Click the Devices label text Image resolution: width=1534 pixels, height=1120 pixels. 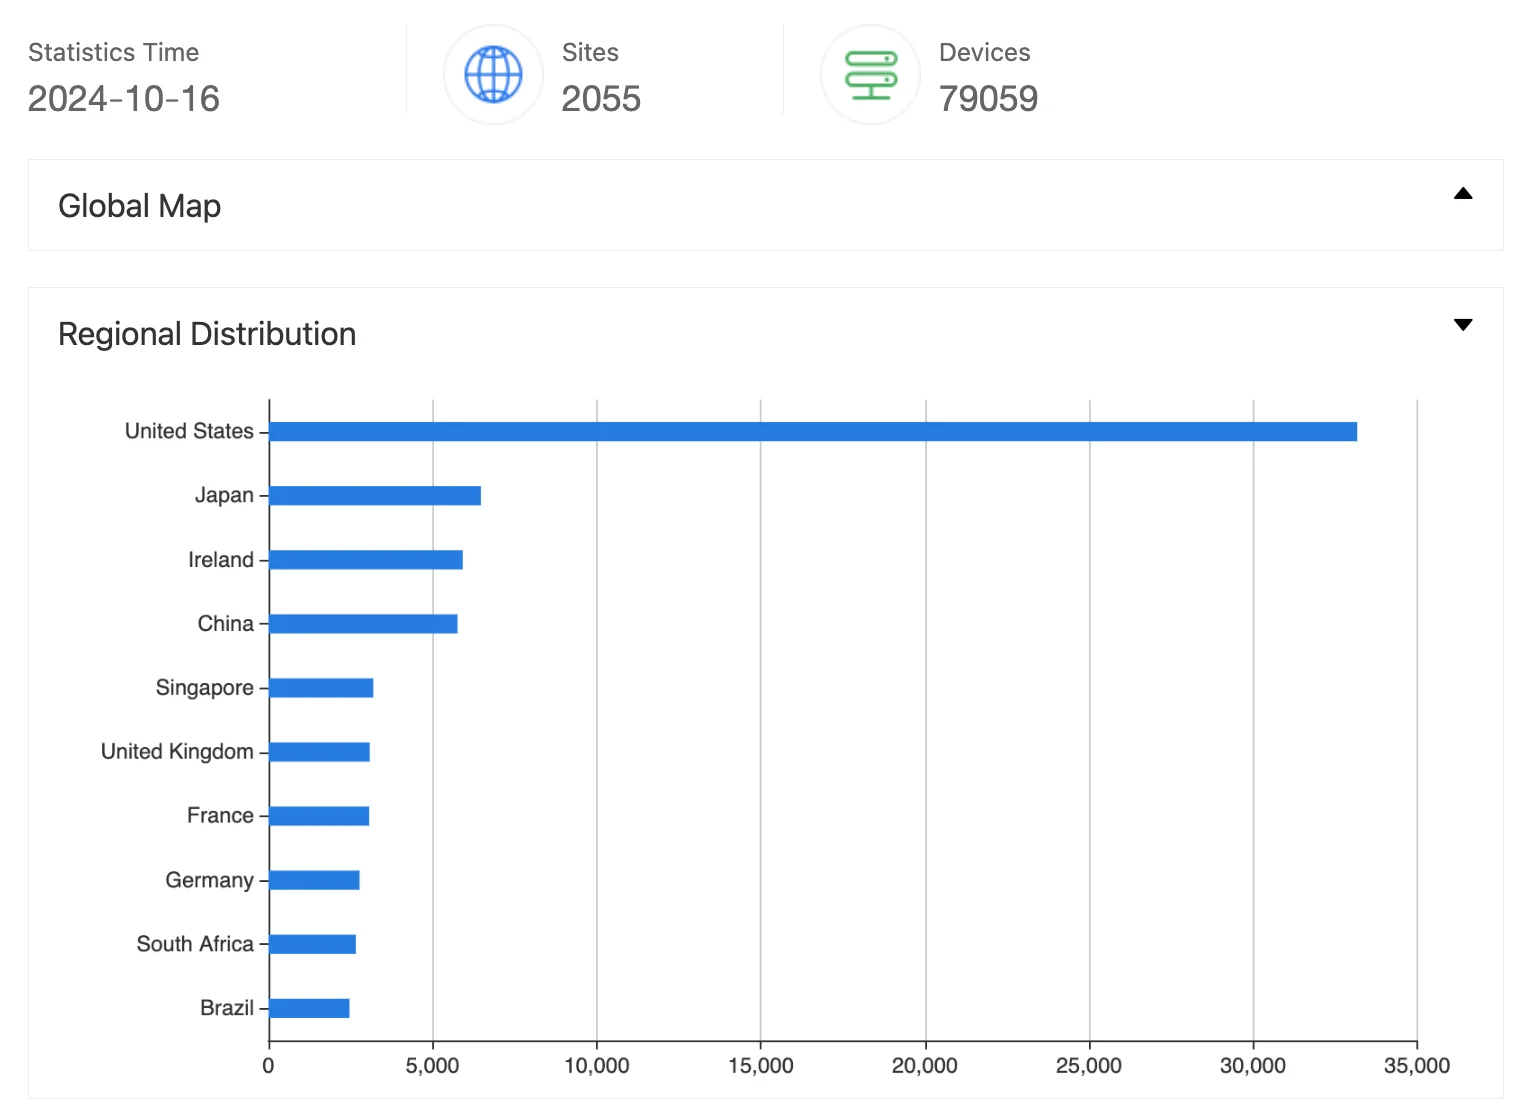[985, 52]
